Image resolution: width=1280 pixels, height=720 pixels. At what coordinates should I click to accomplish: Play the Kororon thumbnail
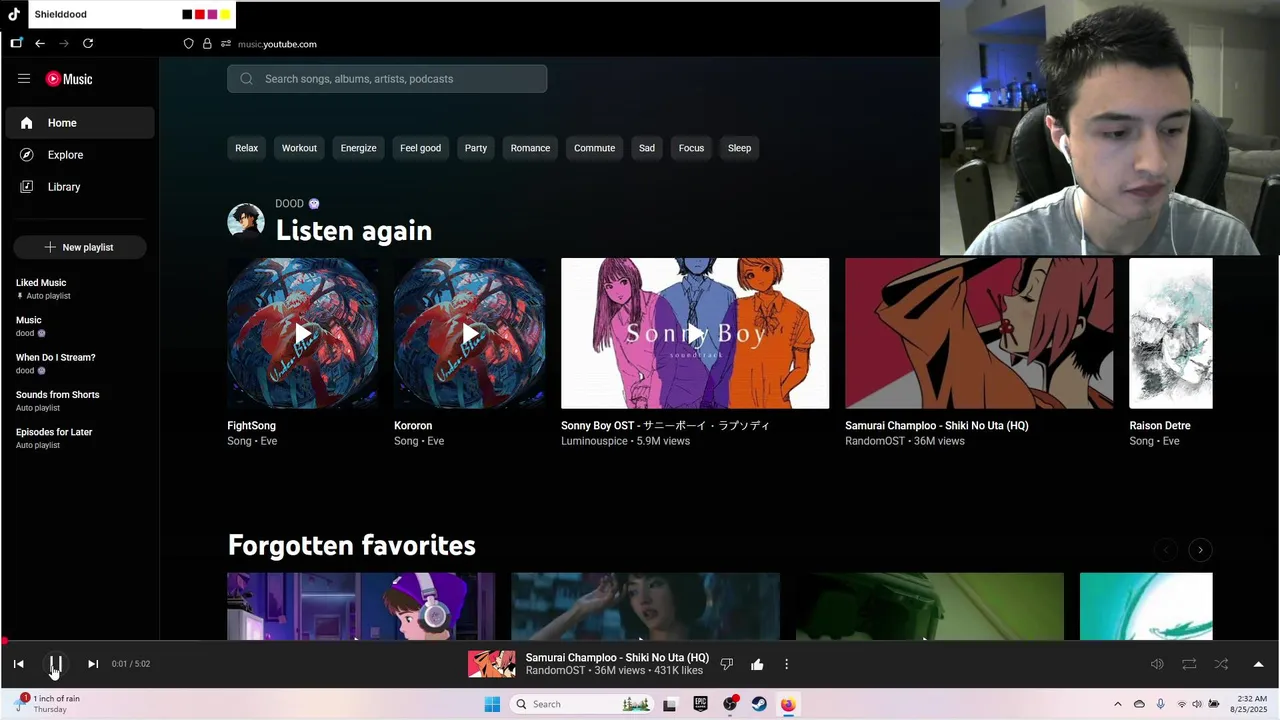coord(470,333)
